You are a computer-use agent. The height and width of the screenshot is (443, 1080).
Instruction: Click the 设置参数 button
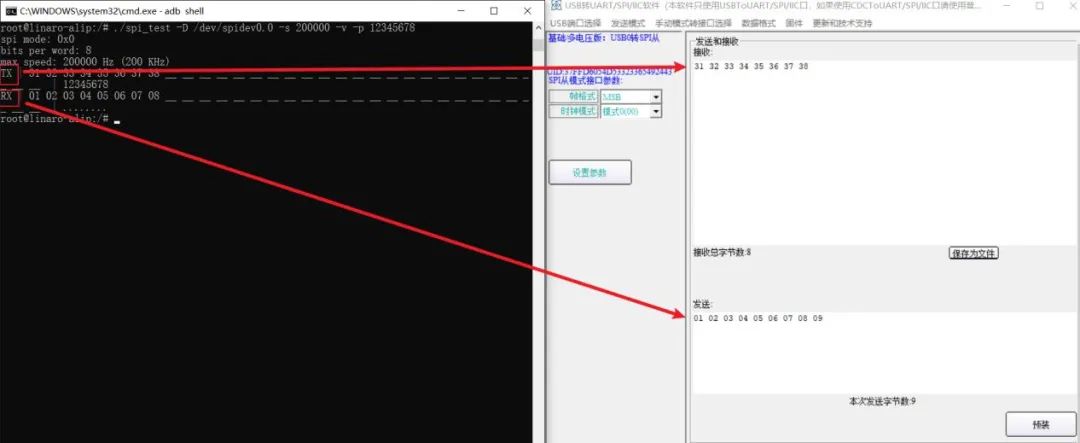click(590, 172)
